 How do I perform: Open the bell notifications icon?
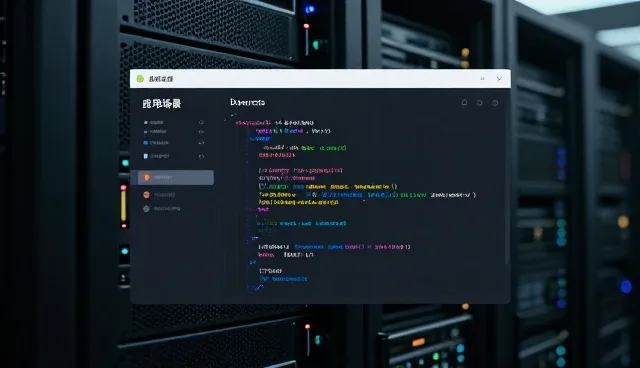464,103
